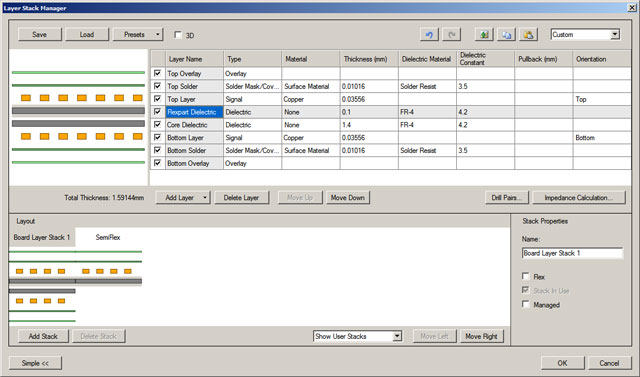This screenshot has height=377, width=640.
Task: Click the Top Overlay layer name cell
Action: coord(194,73)
